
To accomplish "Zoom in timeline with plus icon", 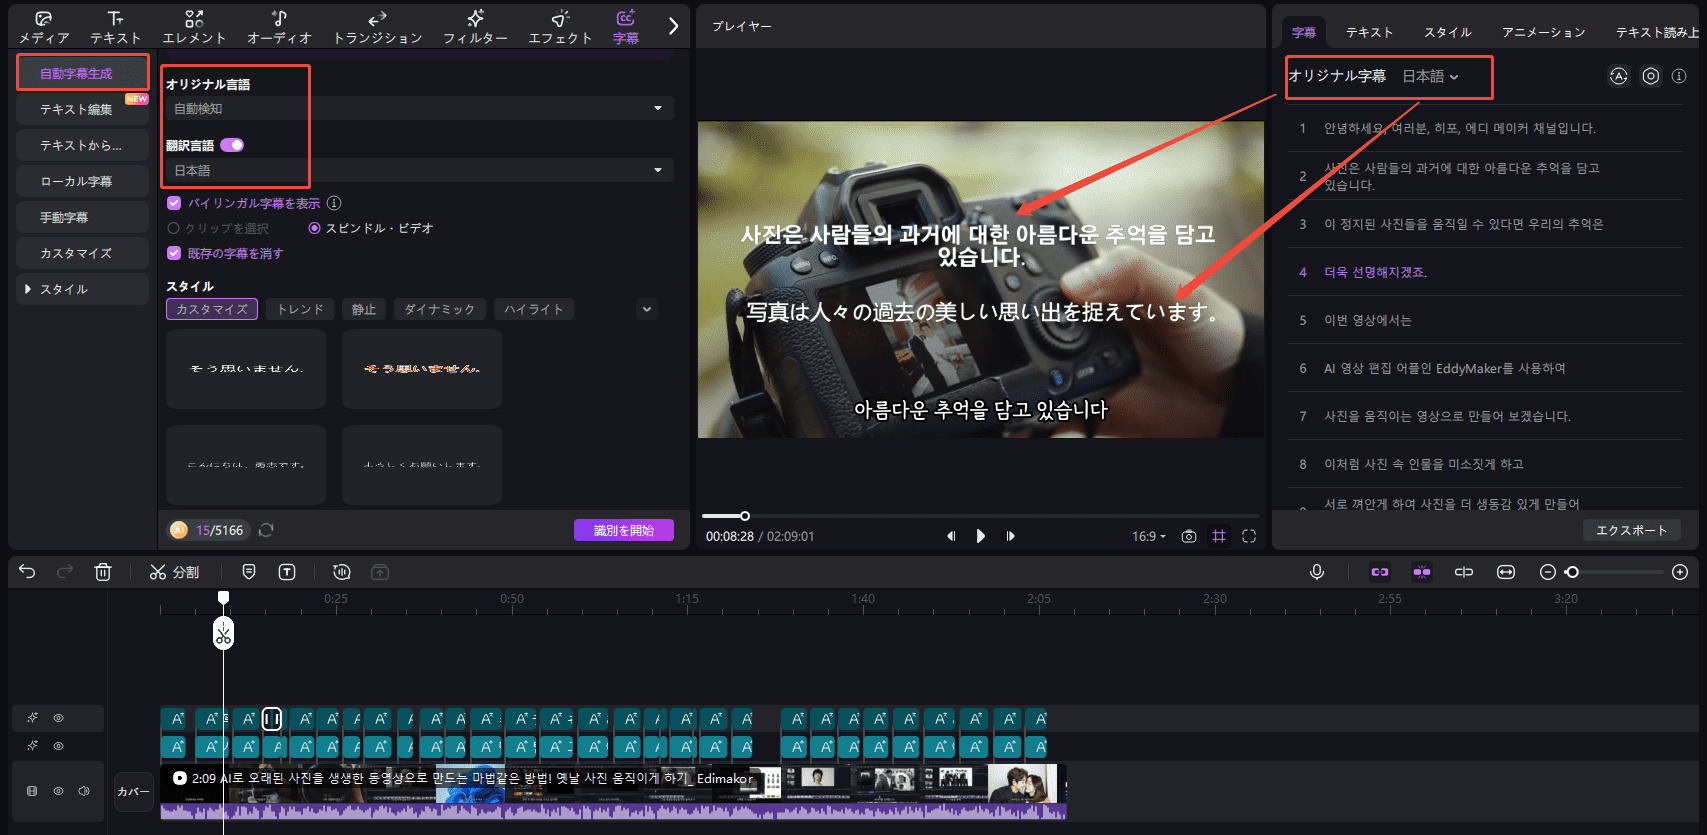I will 1680,572.
